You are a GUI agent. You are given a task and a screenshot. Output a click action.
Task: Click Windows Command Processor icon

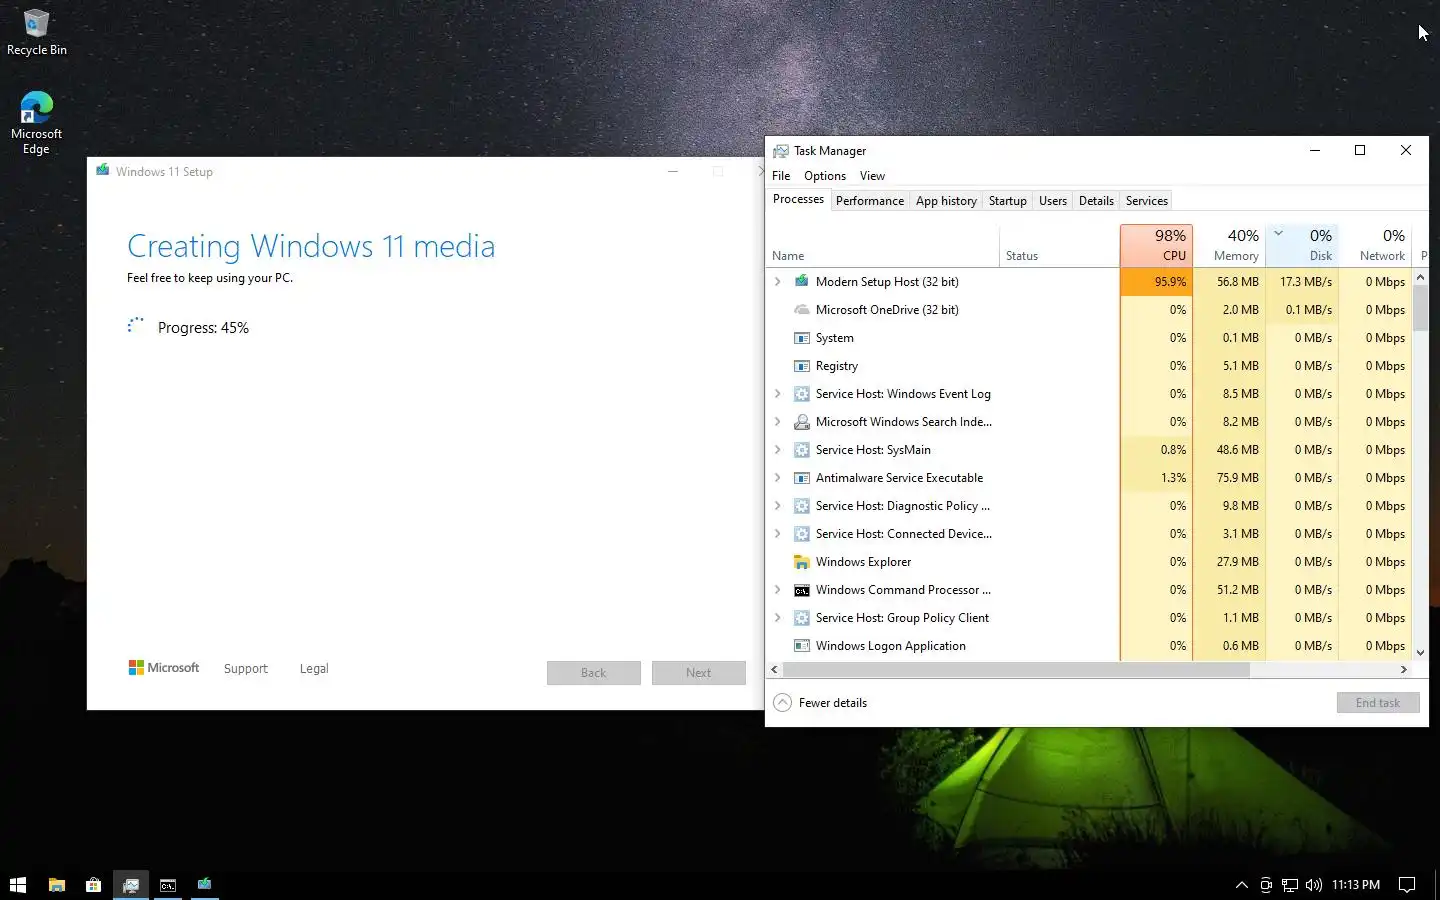(802, 590)
